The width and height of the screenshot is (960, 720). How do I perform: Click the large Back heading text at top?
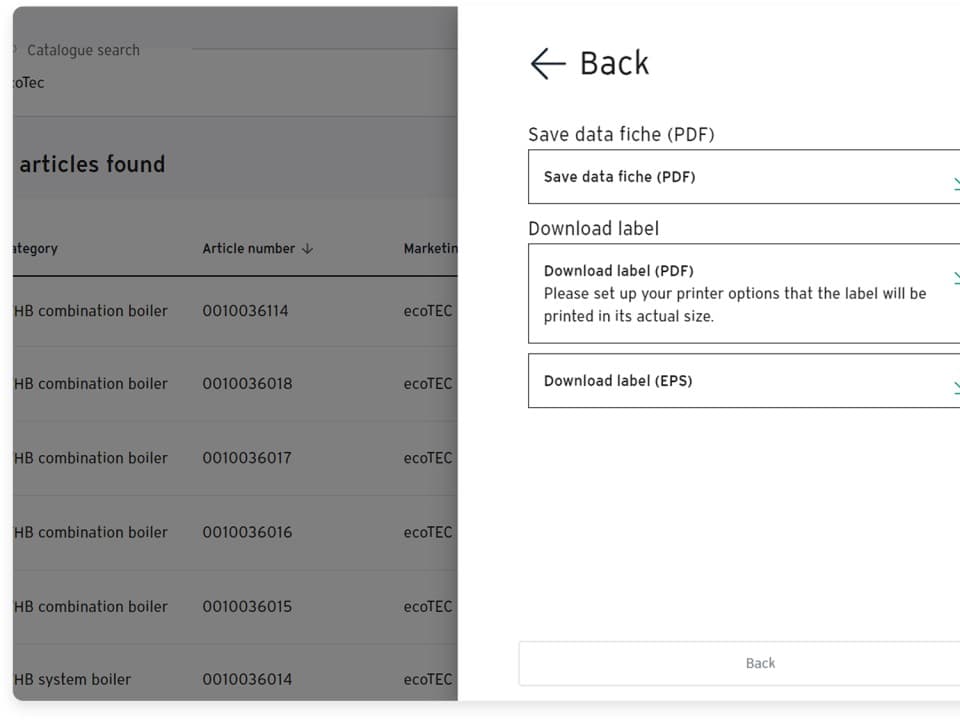point(614,64)
